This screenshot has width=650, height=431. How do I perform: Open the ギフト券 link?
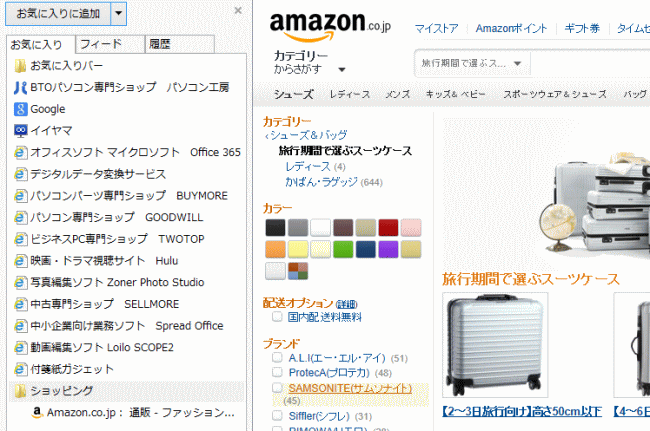click(582, 29)
